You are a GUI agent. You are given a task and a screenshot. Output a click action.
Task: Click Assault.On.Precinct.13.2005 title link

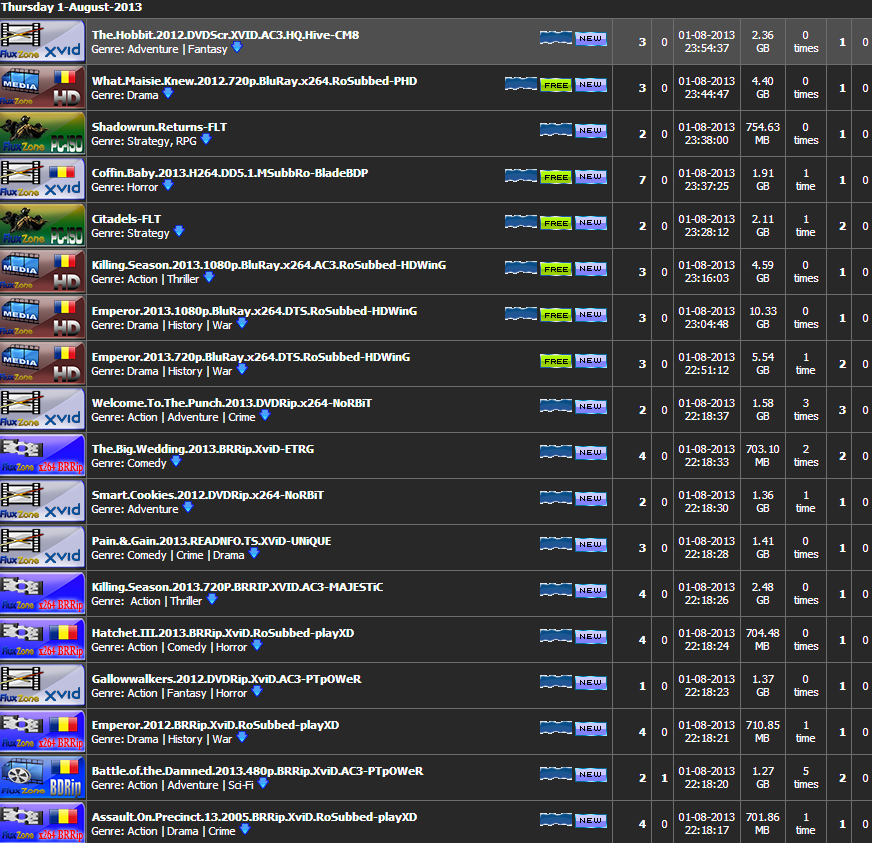click(x=254, y=817)
